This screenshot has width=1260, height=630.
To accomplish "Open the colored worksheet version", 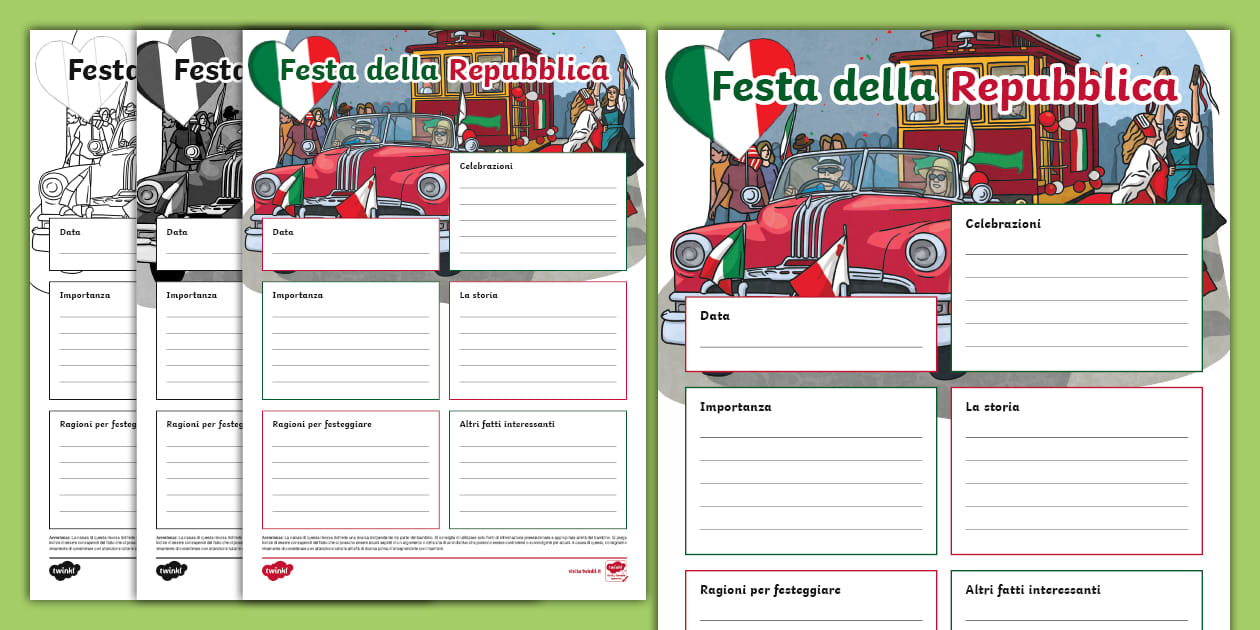I will tap(440, 300).
